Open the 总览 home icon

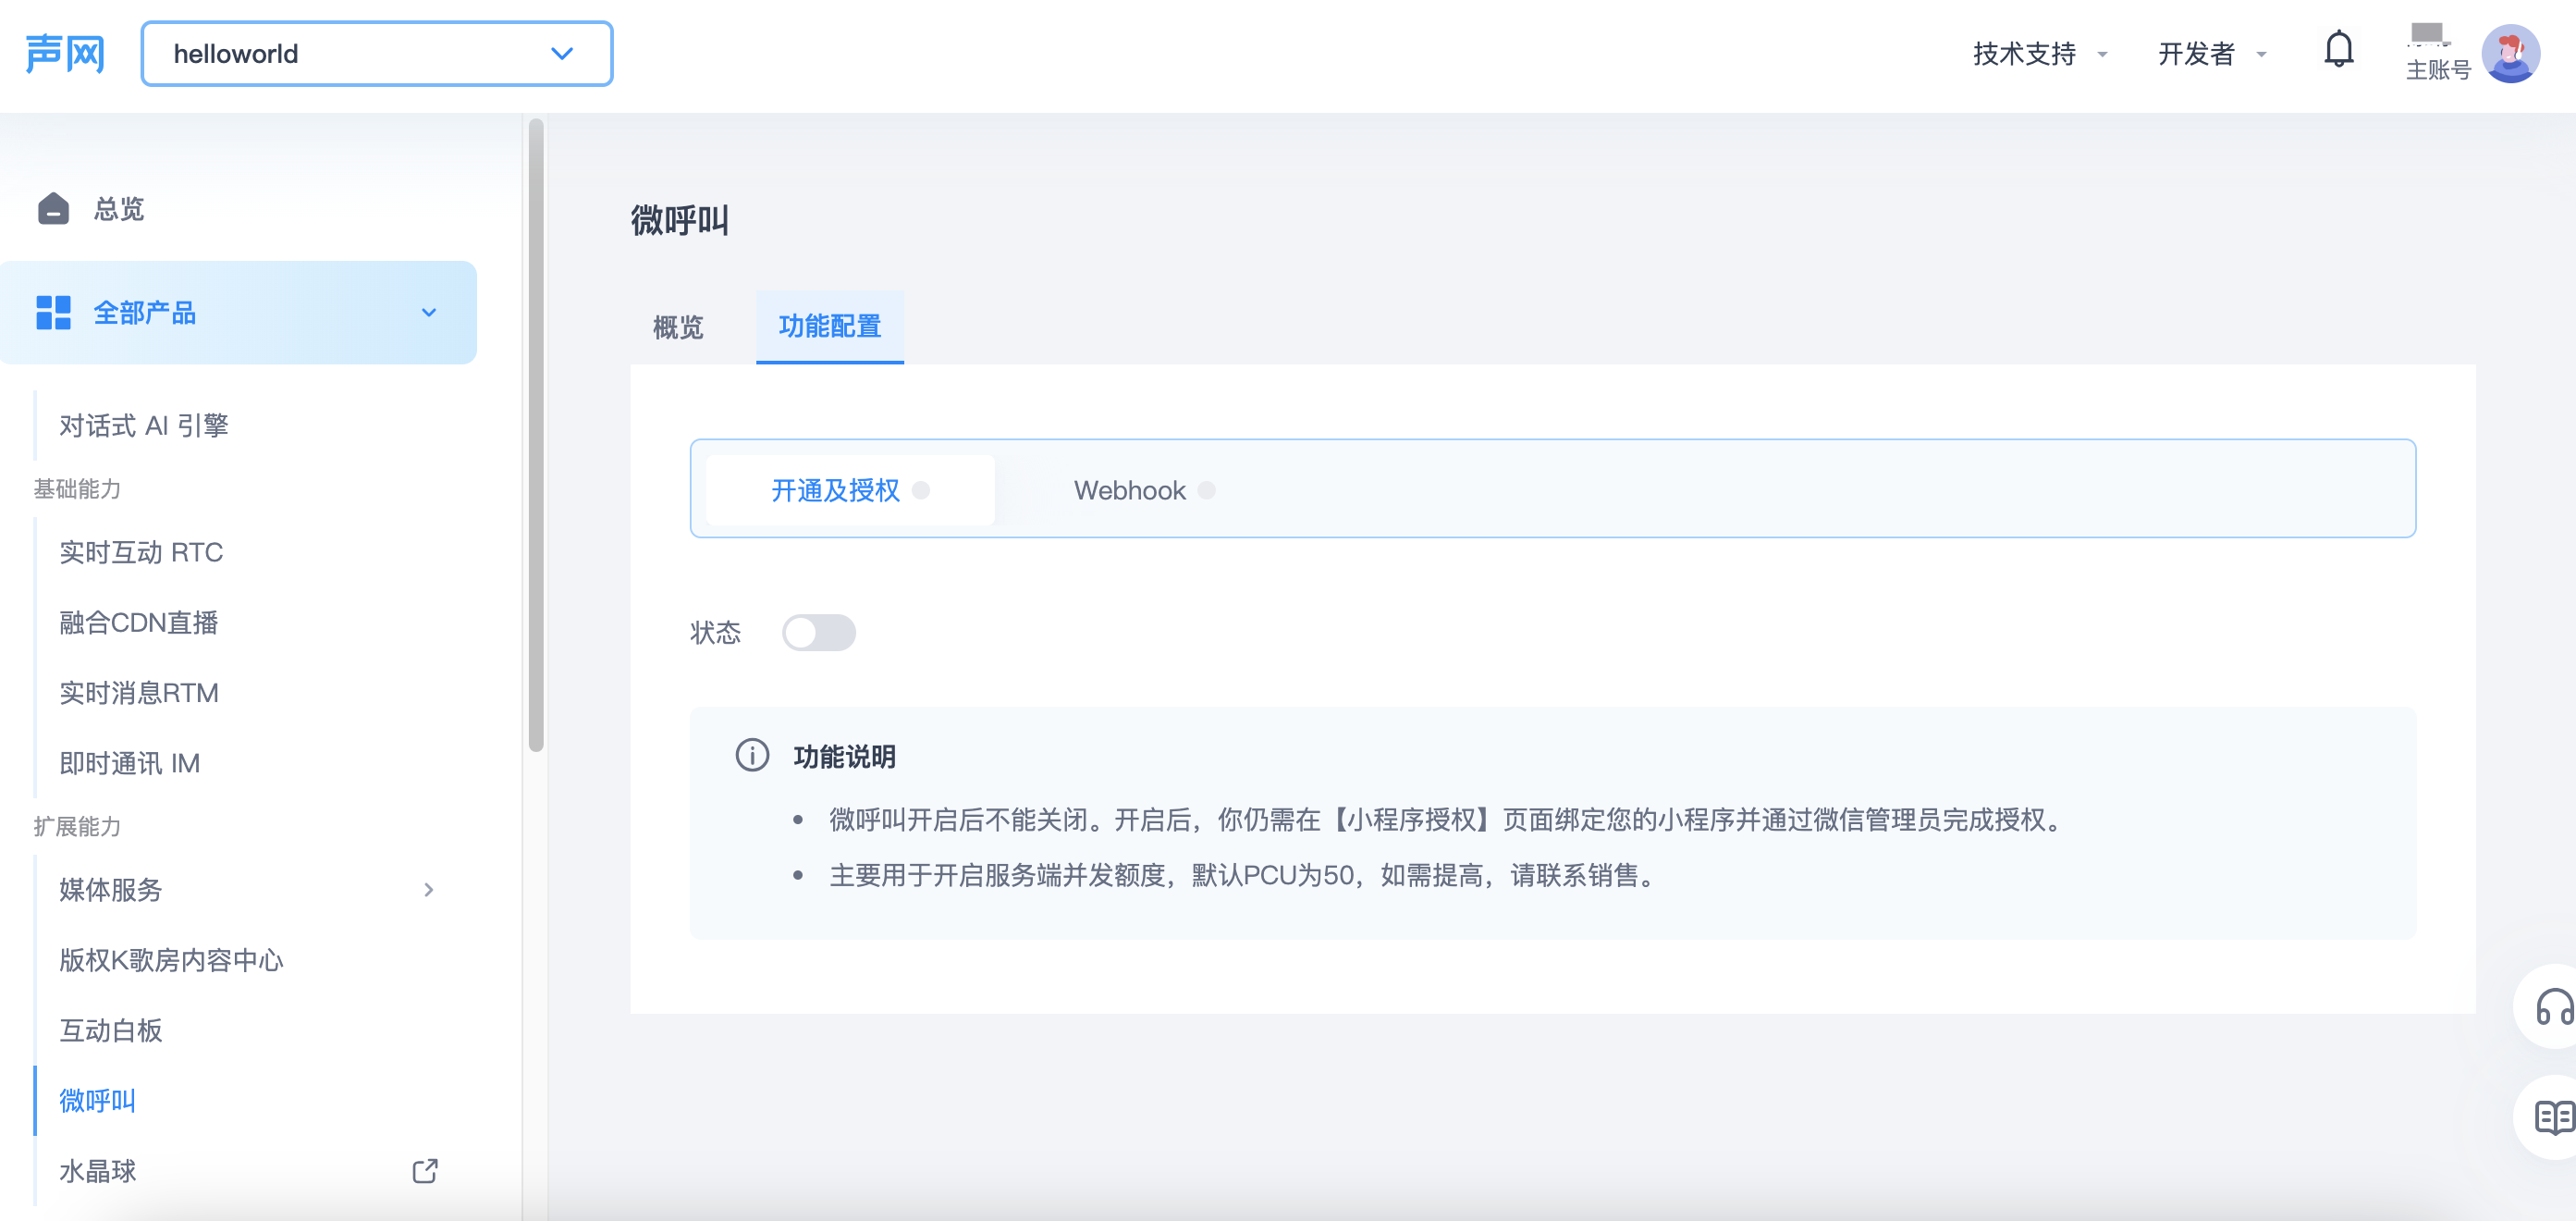53,209
